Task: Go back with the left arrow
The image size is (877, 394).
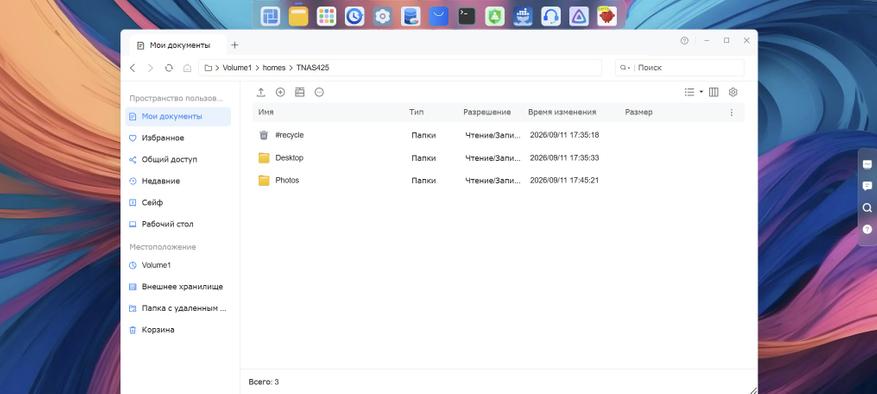Action: [133, 68]
